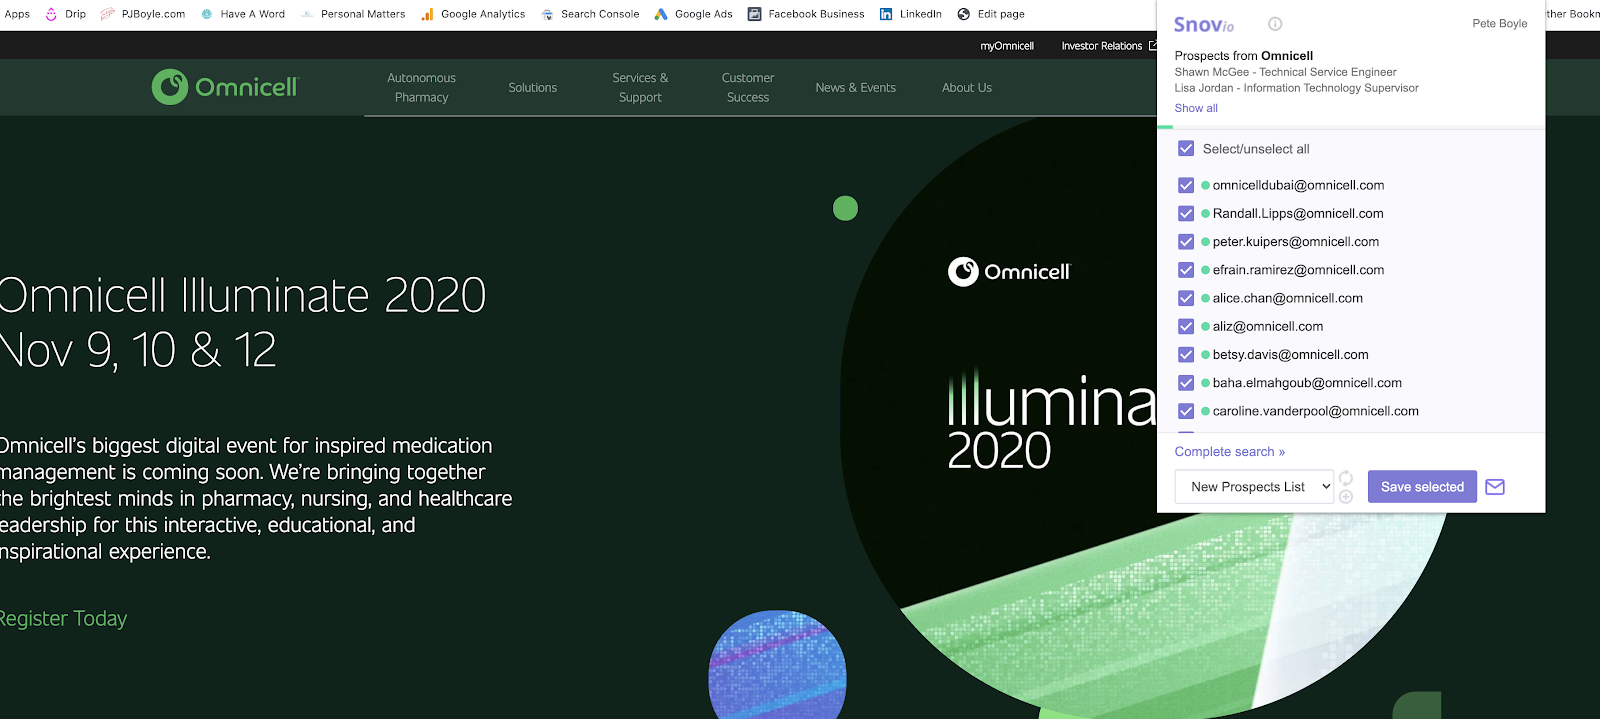Click the Lisa Jordan - Information Technology Supervisor prospect

[1296, 88]
